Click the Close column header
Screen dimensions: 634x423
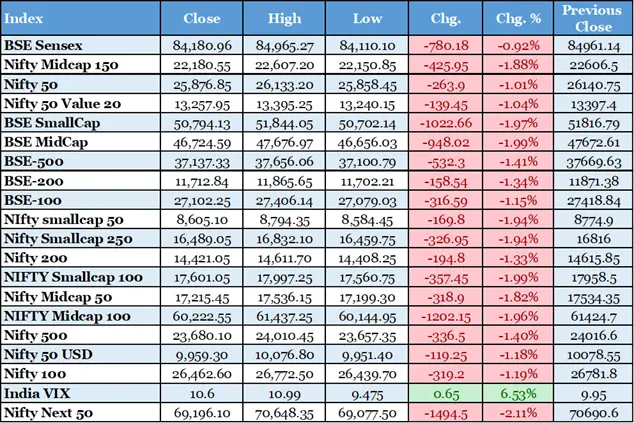[x=203, y=18]
